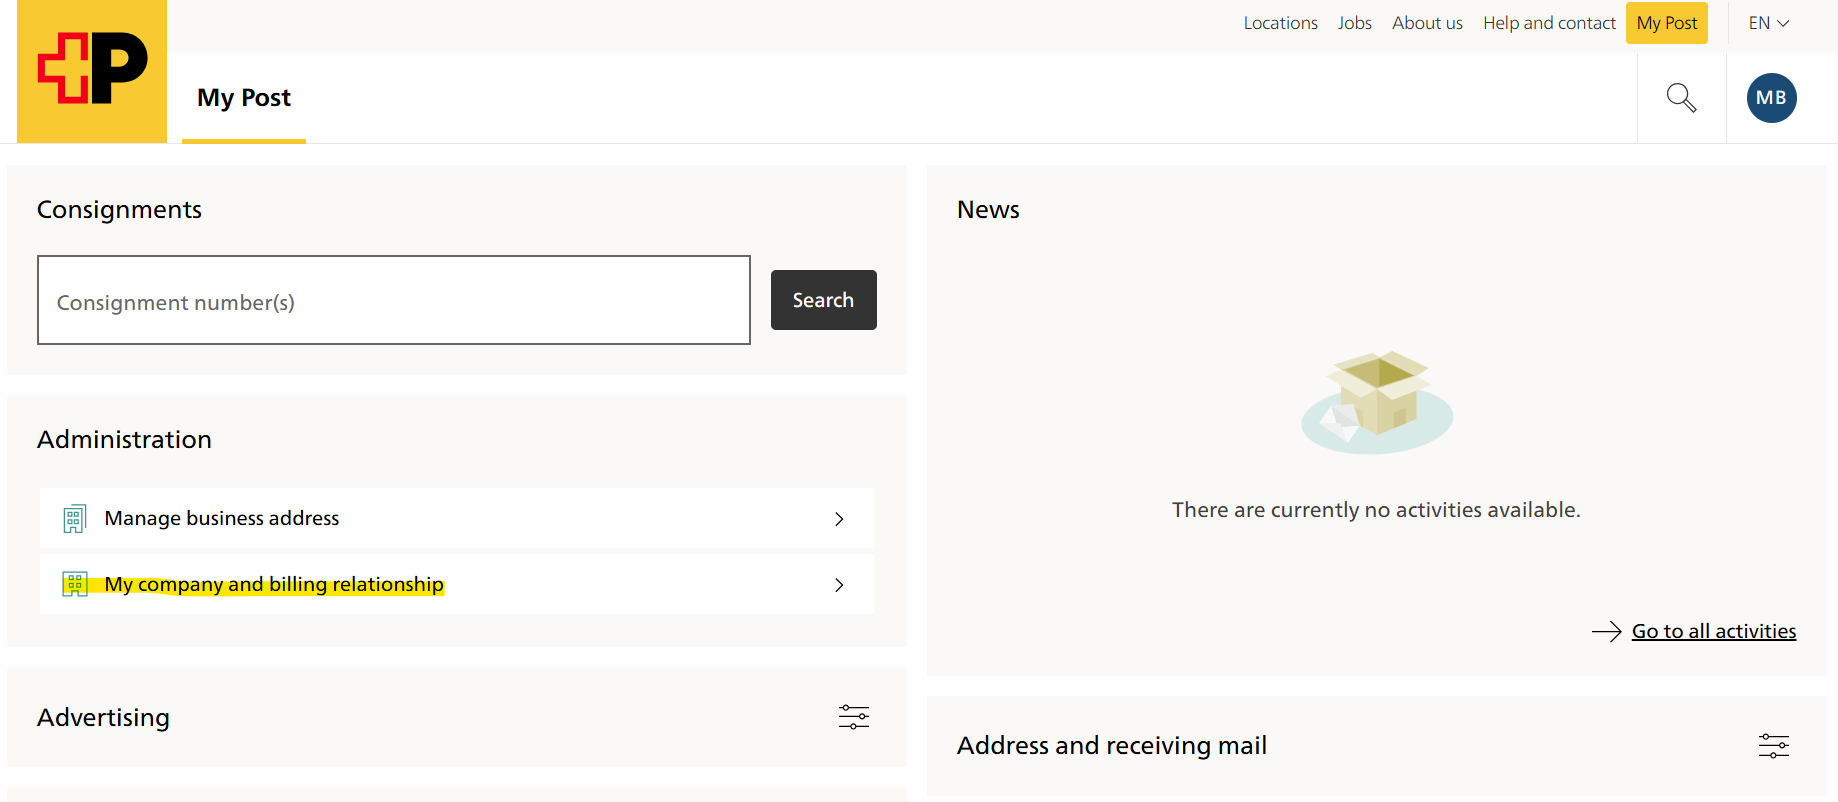Viewport: 1838px width, 802px height.
Task: Open Advertising section settings sliders icon
Action: pyautogui.click(x=853, y=717)
